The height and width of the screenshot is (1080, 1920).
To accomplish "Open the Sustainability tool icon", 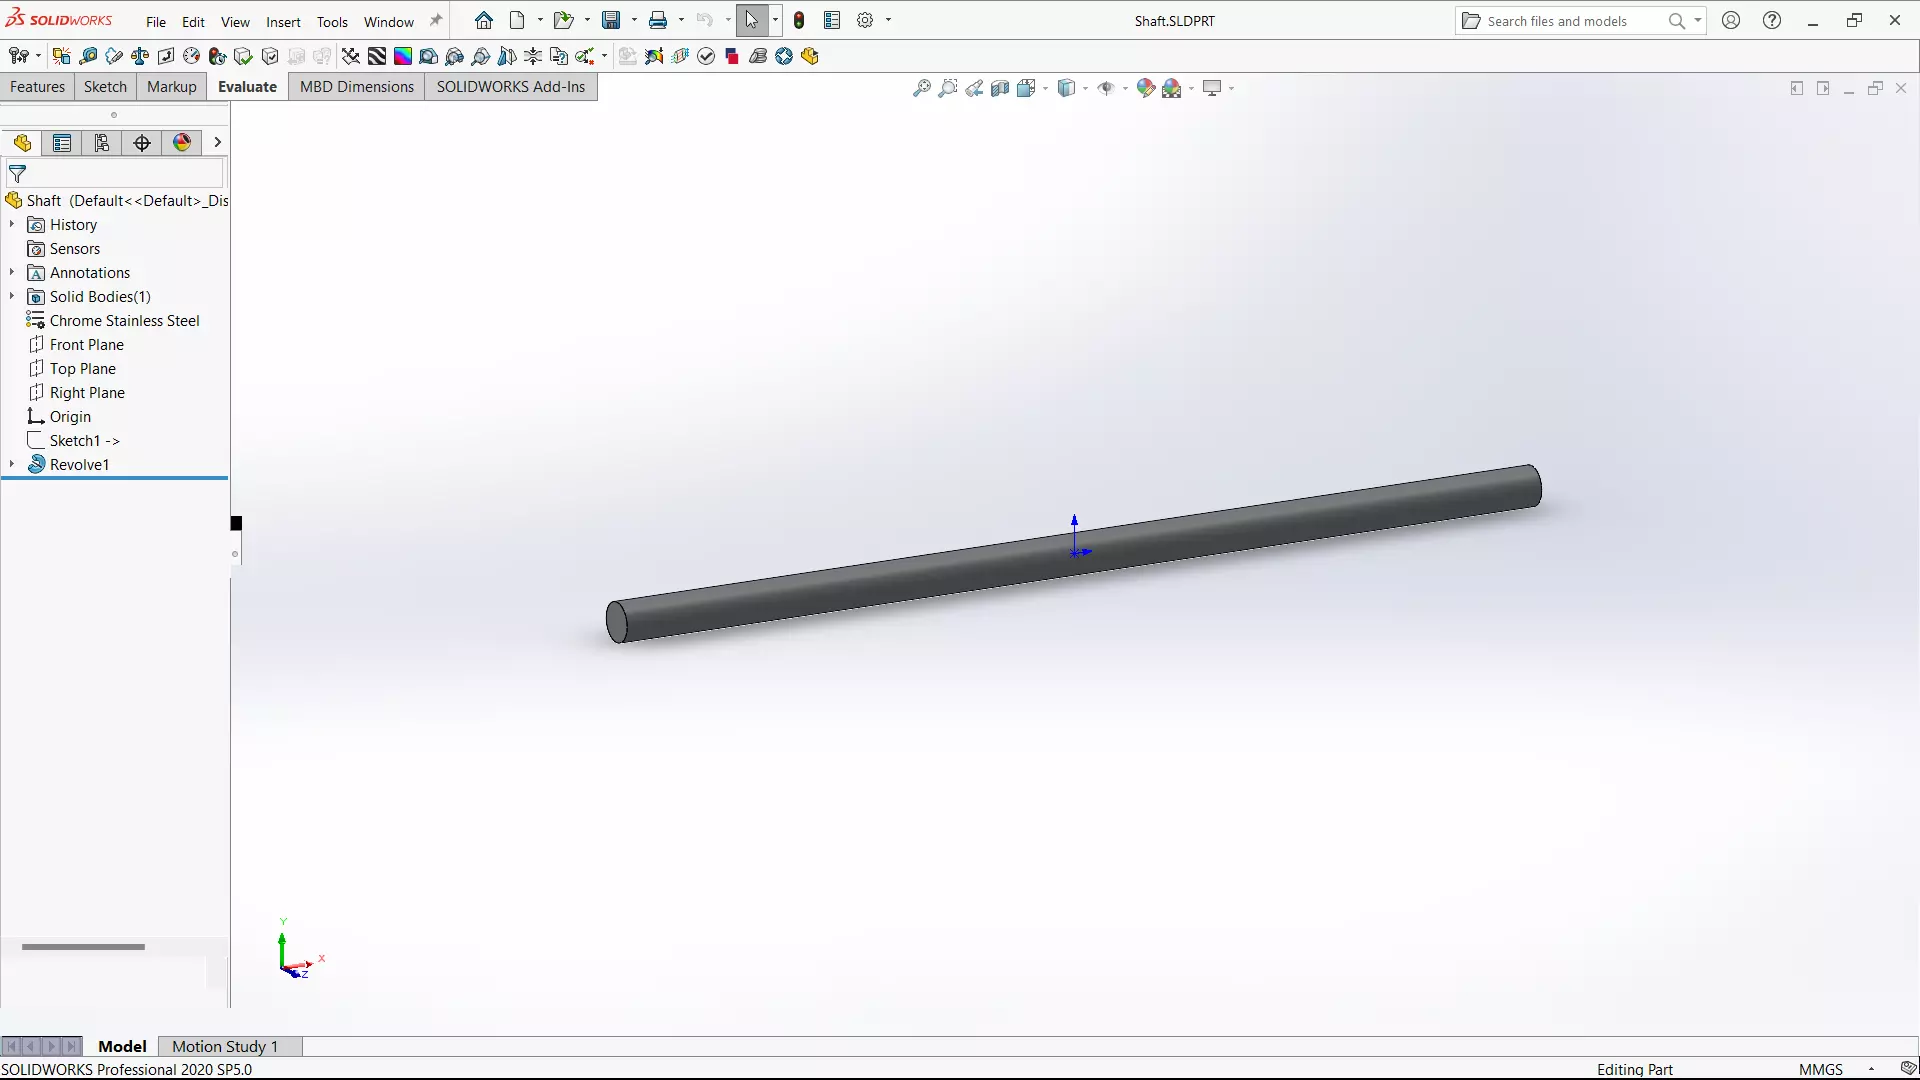I will point(784,56).
